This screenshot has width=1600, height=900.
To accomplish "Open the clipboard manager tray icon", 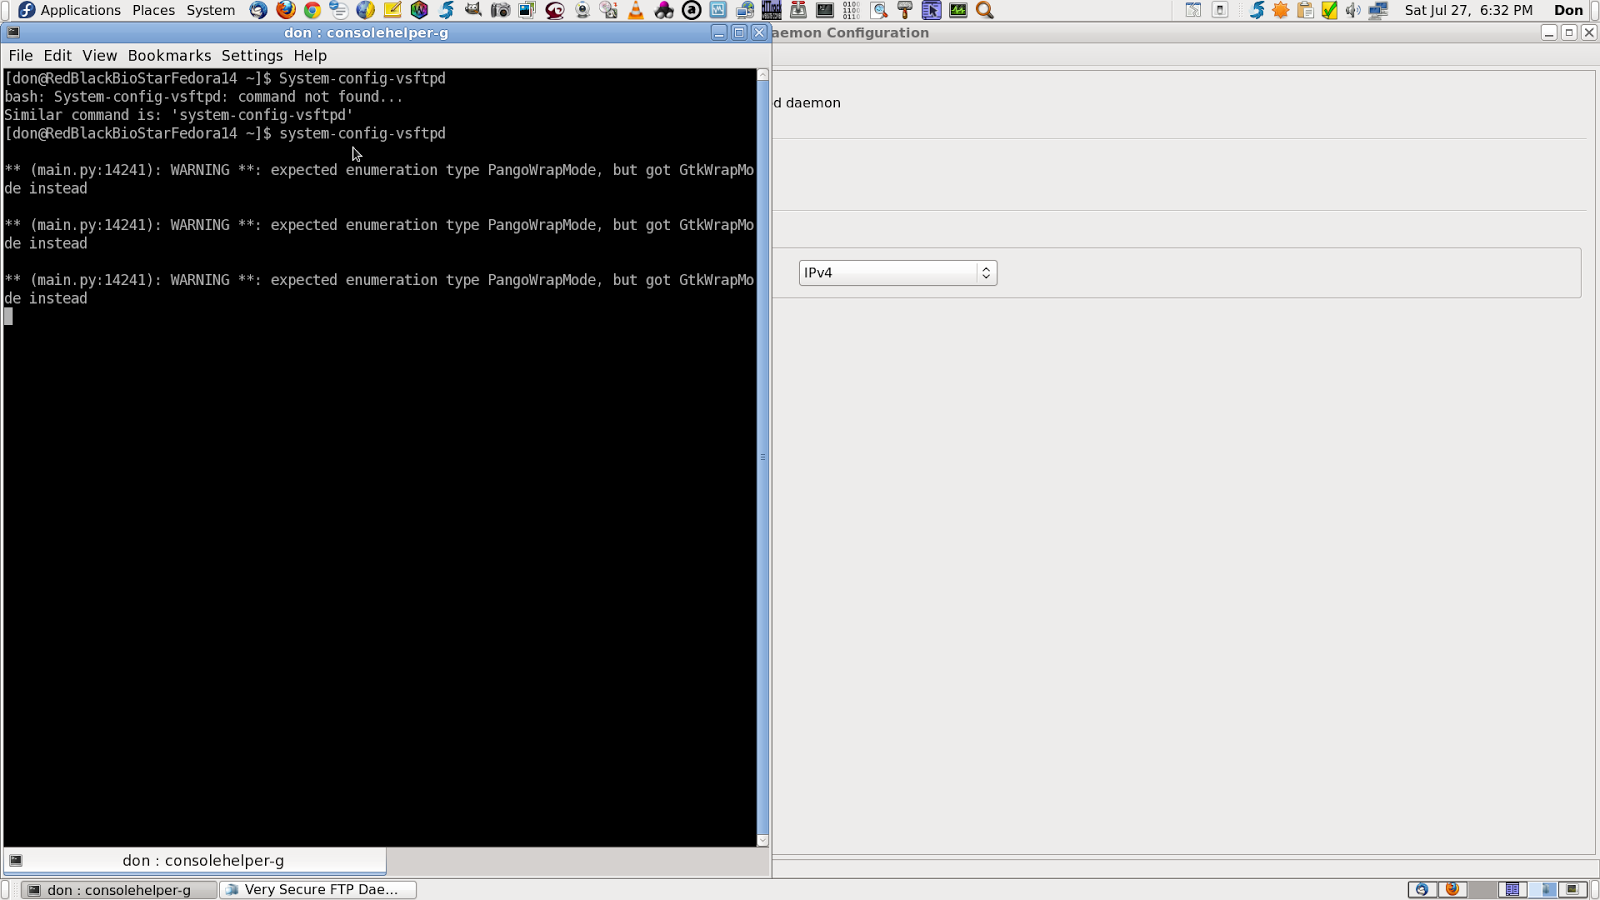I will tap(1305, 10).
